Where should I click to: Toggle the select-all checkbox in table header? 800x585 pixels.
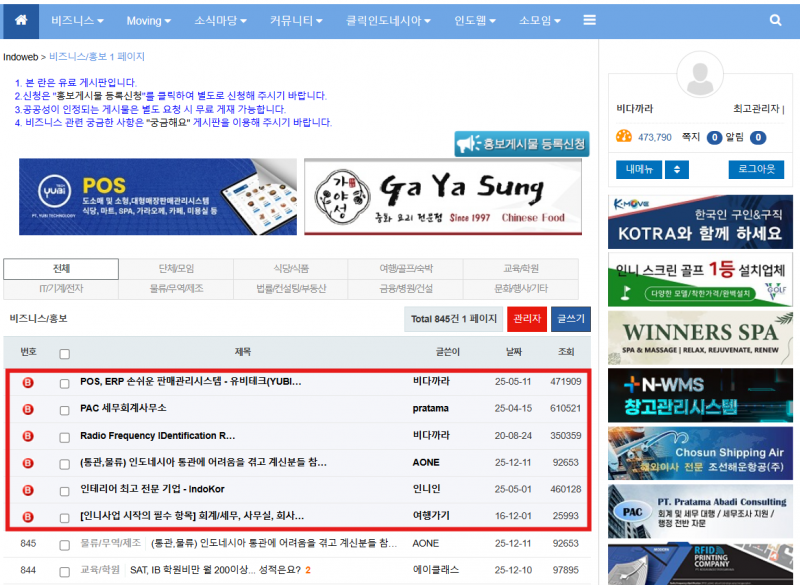[65, 353]
